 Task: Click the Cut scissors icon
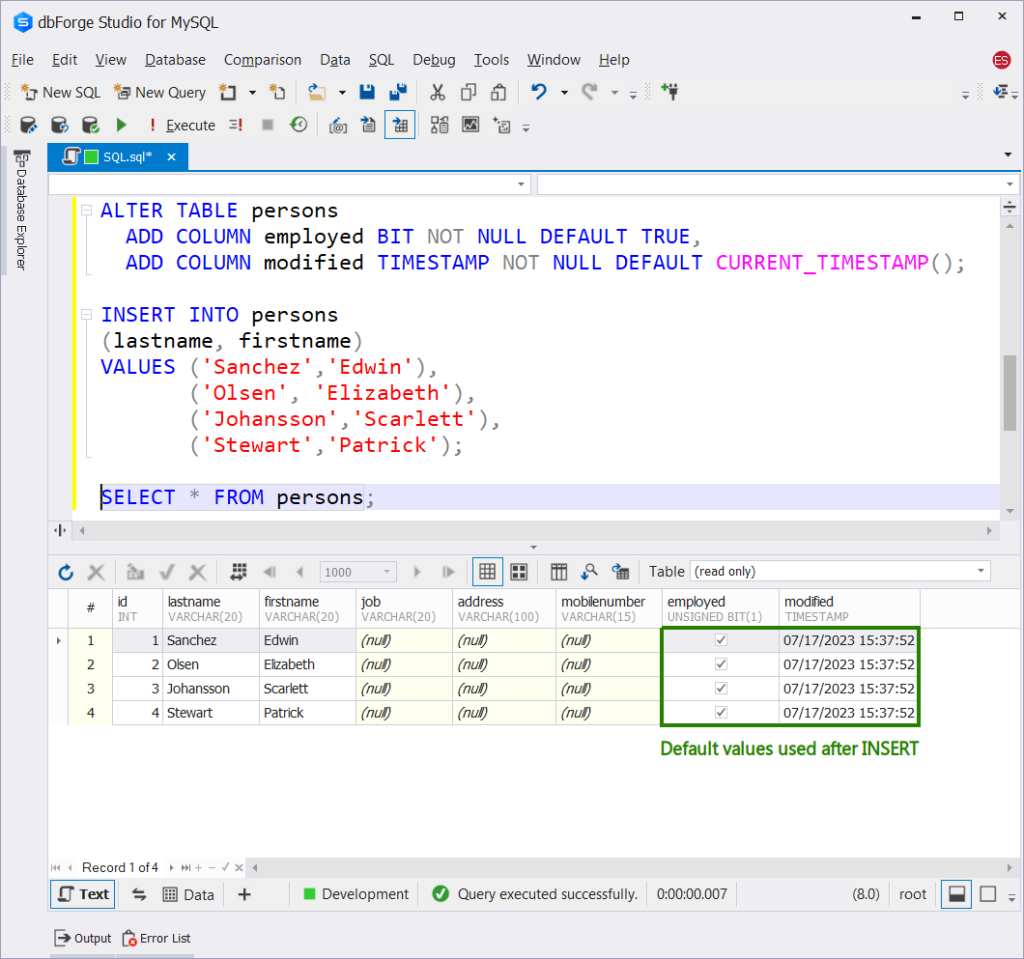[x=437, y=93]
